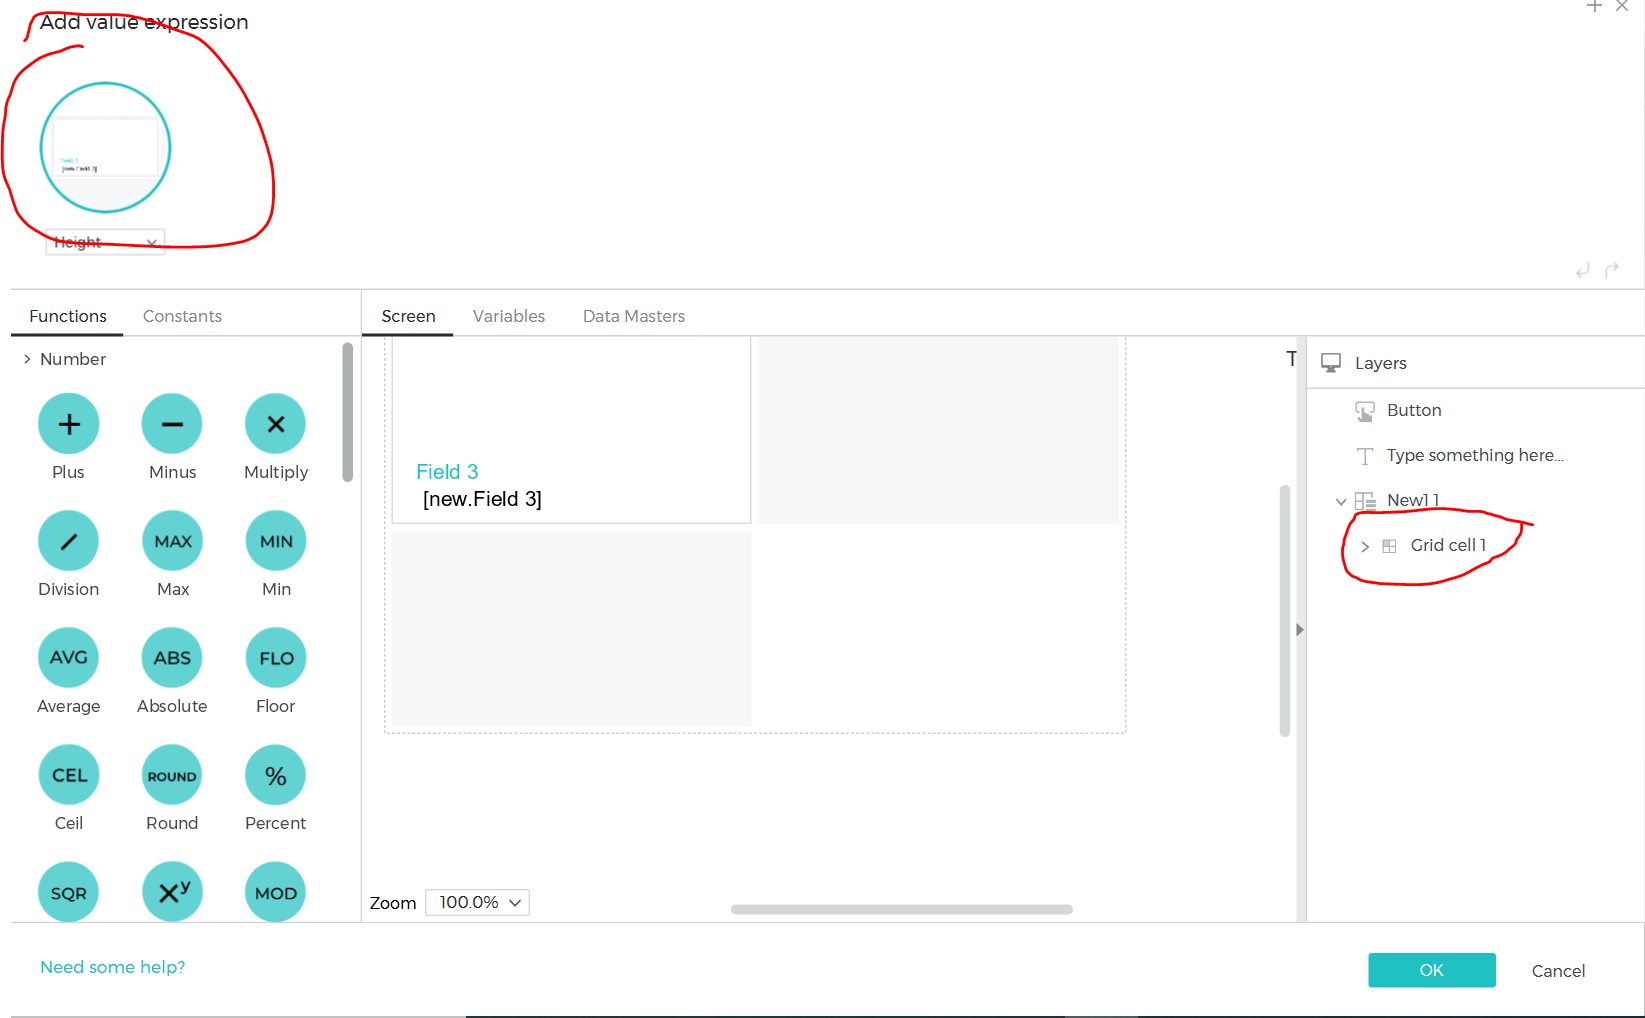The image size is (1645, 1018).
Task: Pick the Max function icon
Action: point(172,541)
